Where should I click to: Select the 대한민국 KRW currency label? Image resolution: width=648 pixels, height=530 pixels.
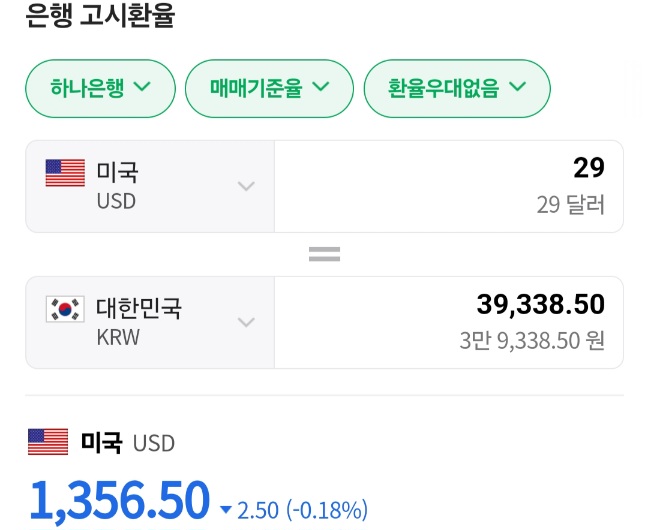click(x=139, y=322)
